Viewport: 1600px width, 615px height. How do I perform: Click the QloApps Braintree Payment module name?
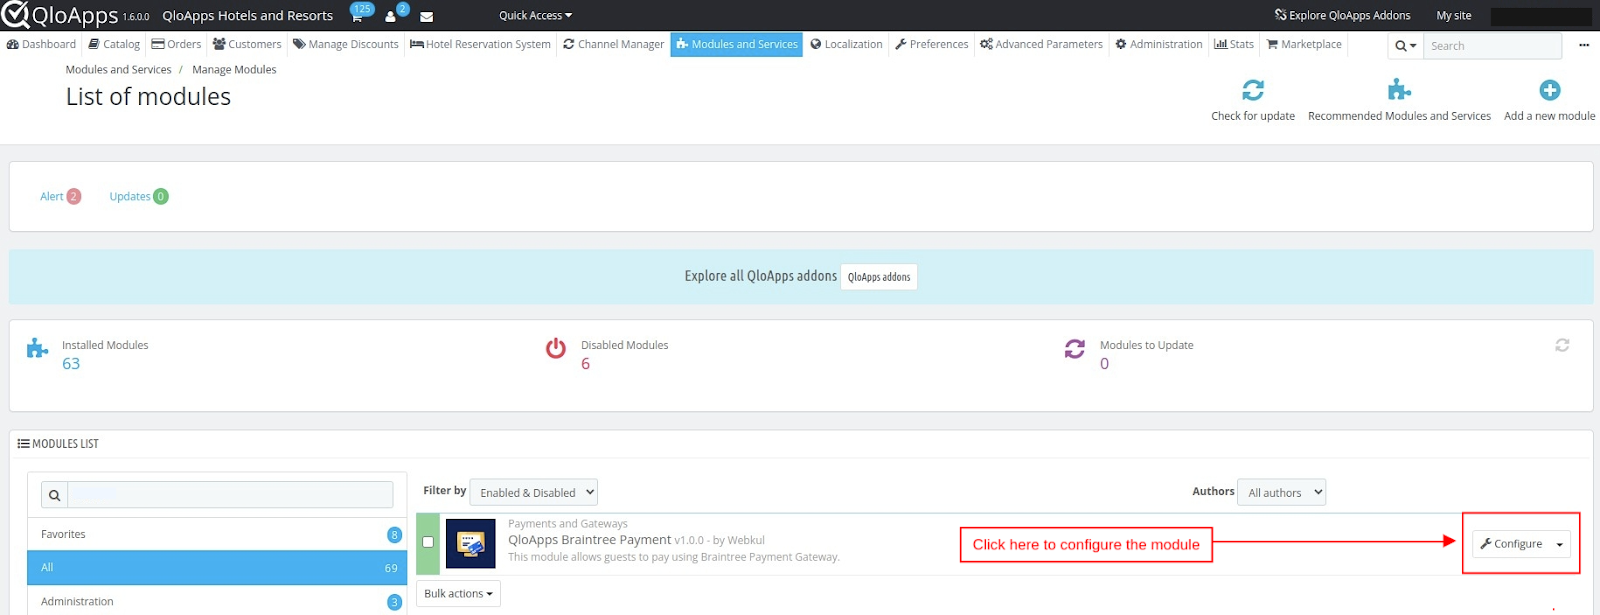coord(590,540)
